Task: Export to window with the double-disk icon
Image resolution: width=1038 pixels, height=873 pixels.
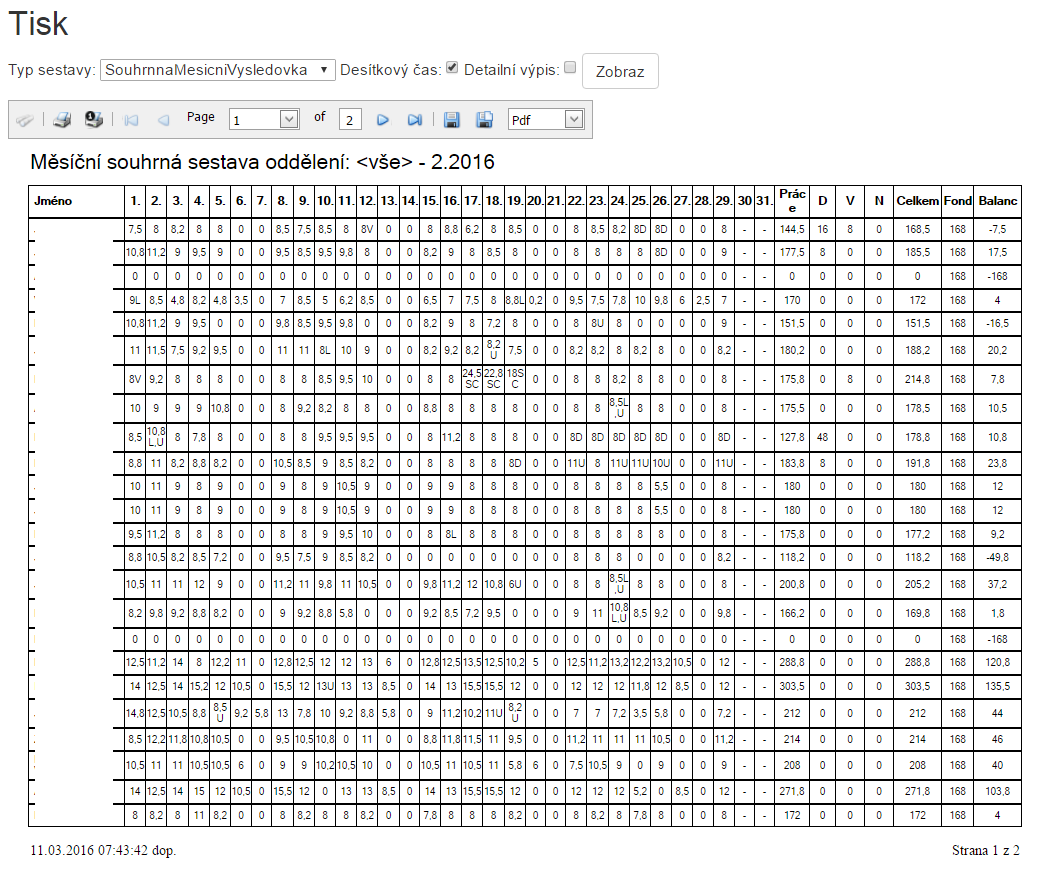Action: tap(485, 120)
